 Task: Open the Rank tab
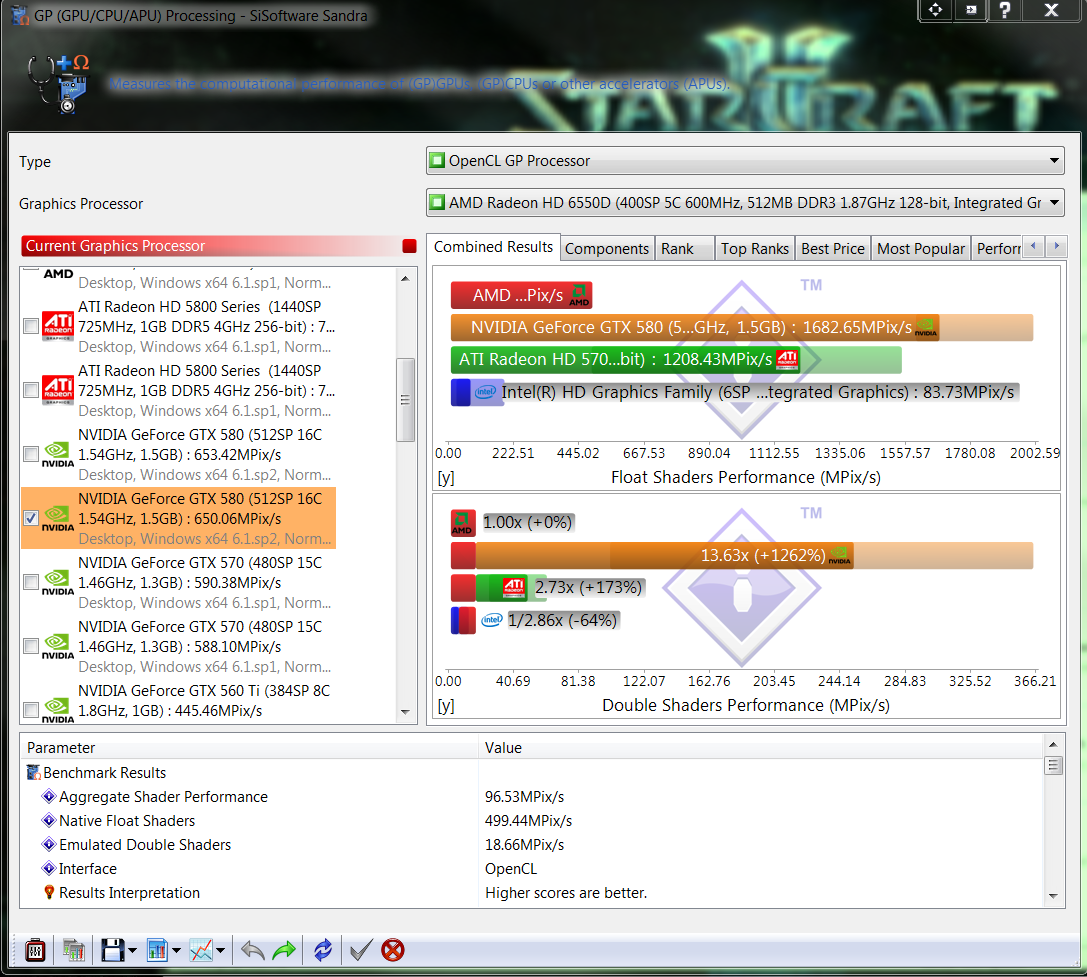click(x=685, y=248)
